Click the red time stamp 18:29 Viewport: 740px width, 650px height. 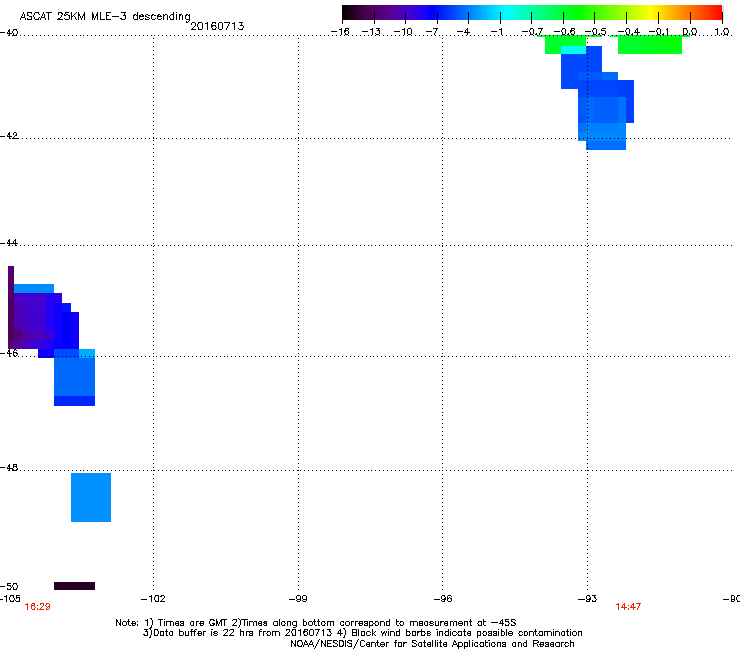[37, 607]
